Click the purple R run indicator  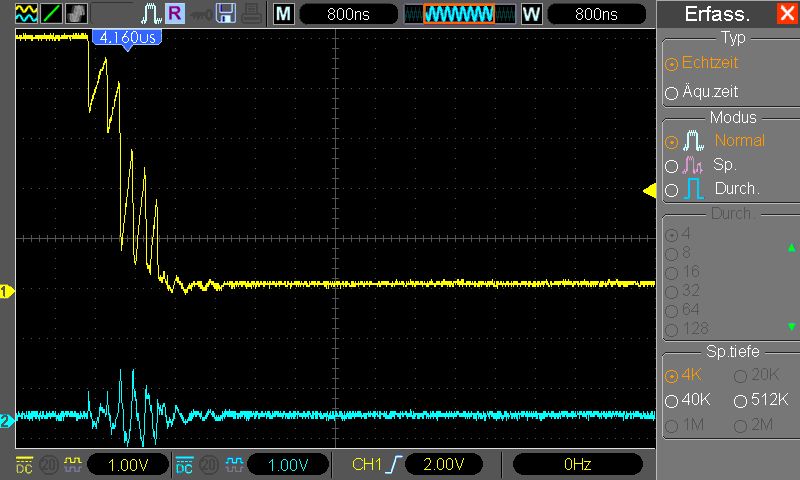[x=175, y=14]
